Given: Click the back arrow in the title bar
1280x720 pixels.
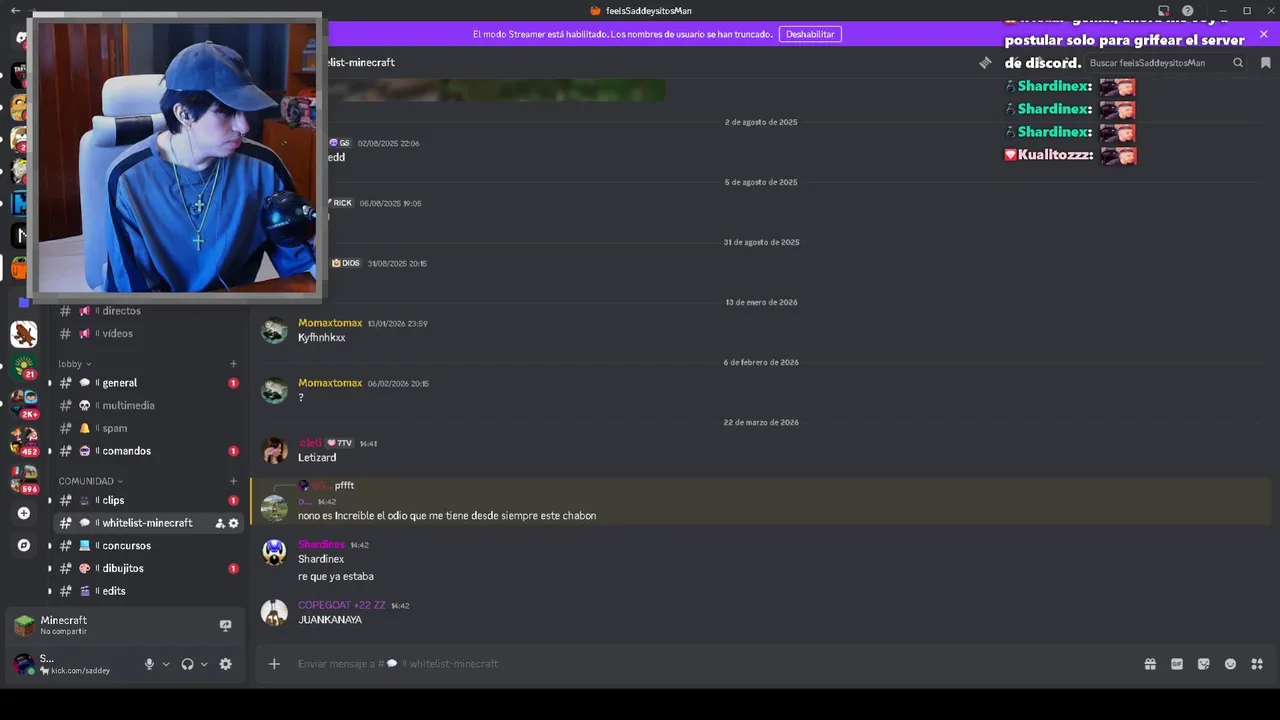Looking at the screenshot, I should (15, 11).
